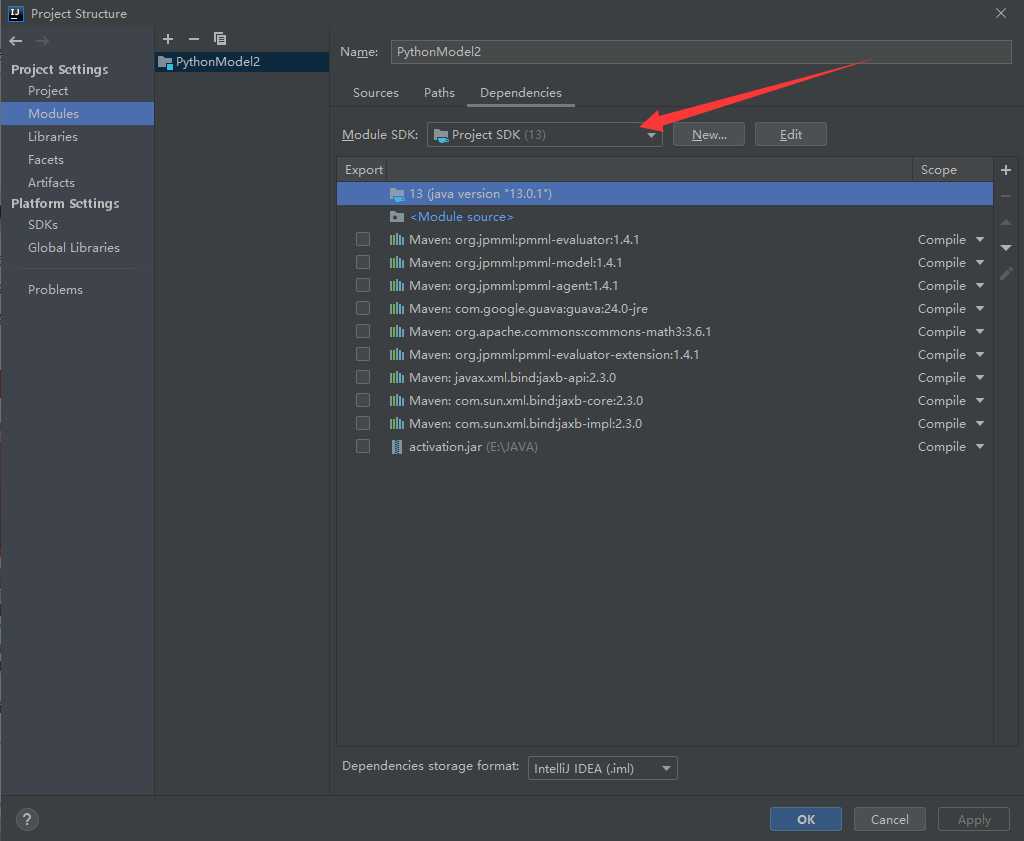Check Export for pmml-evaluator:1.4.1
The height and width of the screenshot is (841, 1024).
(x=362, y=240)
